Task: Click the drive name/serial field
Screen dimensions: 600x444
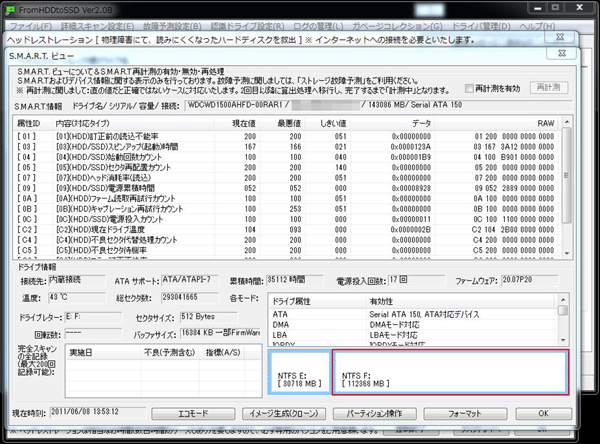Action: coord(378,105)
